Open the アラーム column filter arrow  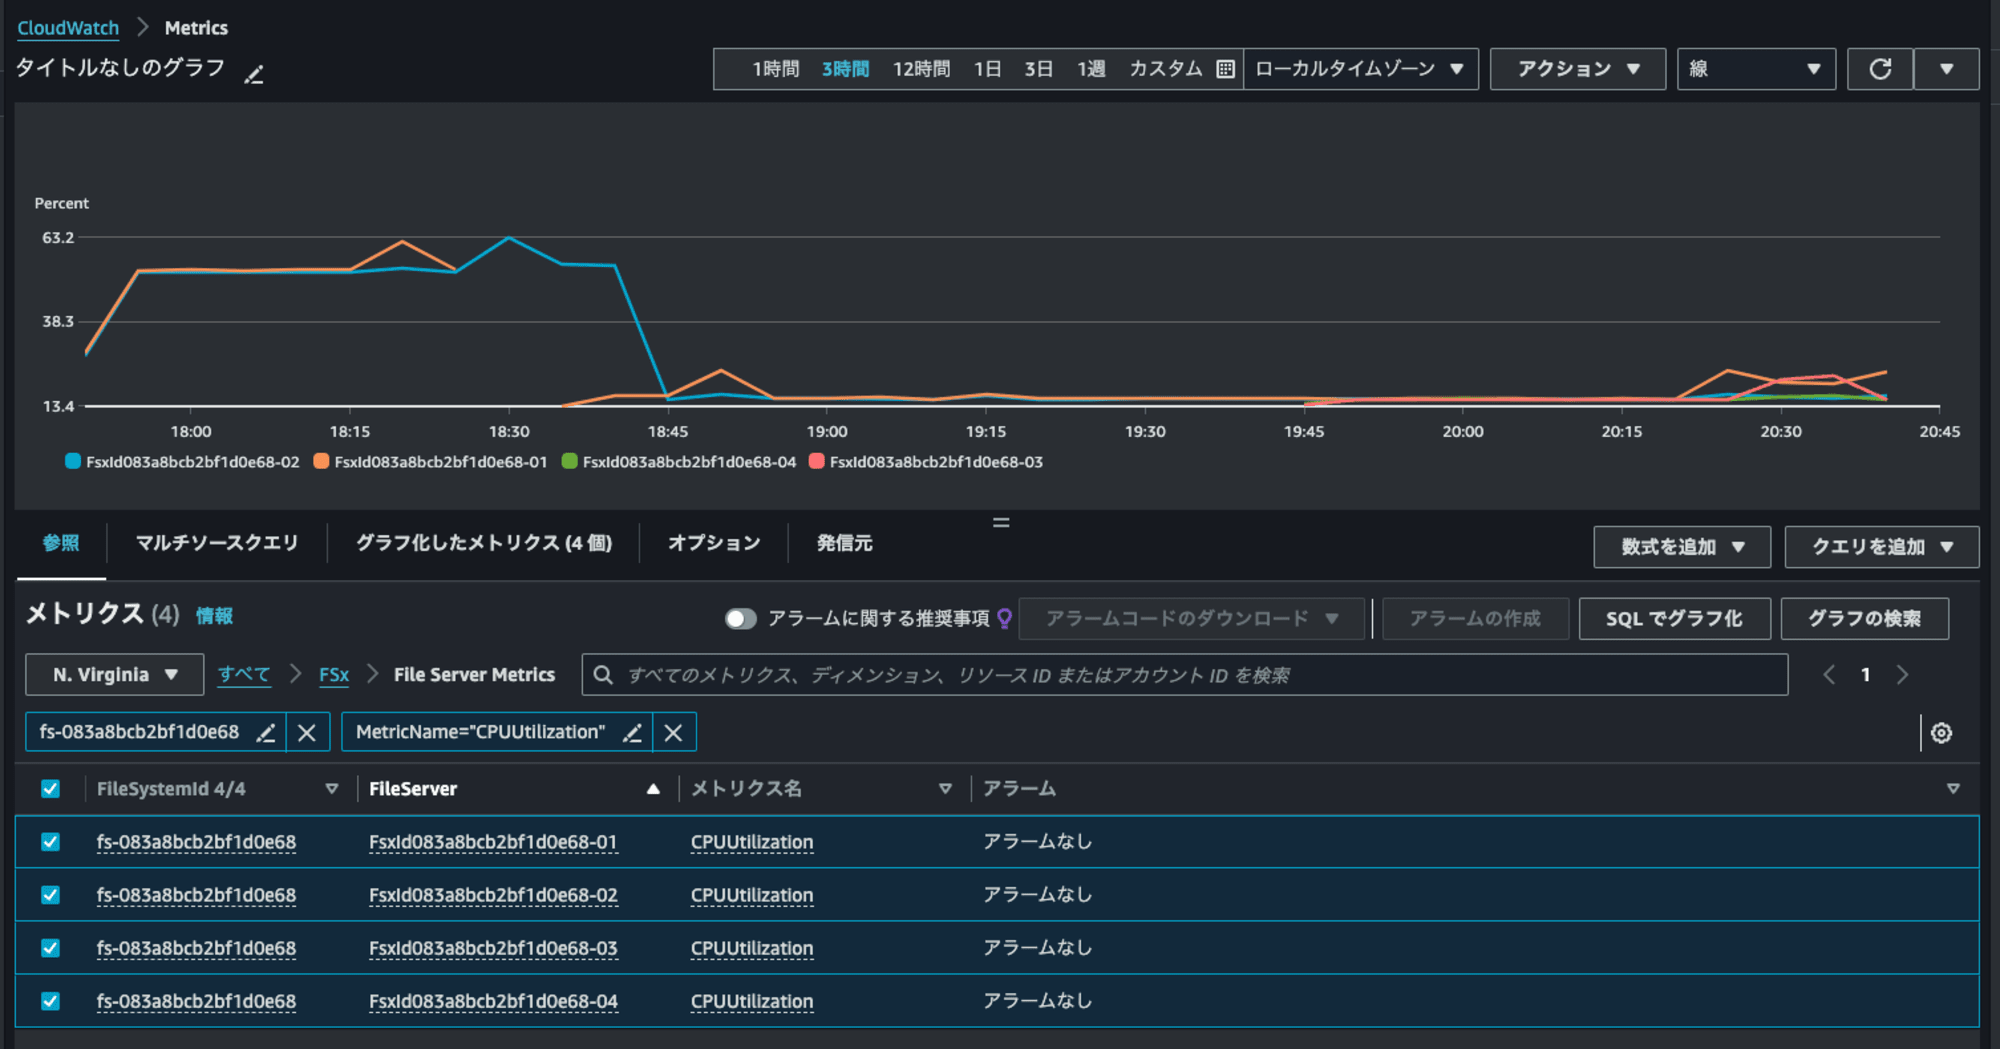click(1953, 789)
